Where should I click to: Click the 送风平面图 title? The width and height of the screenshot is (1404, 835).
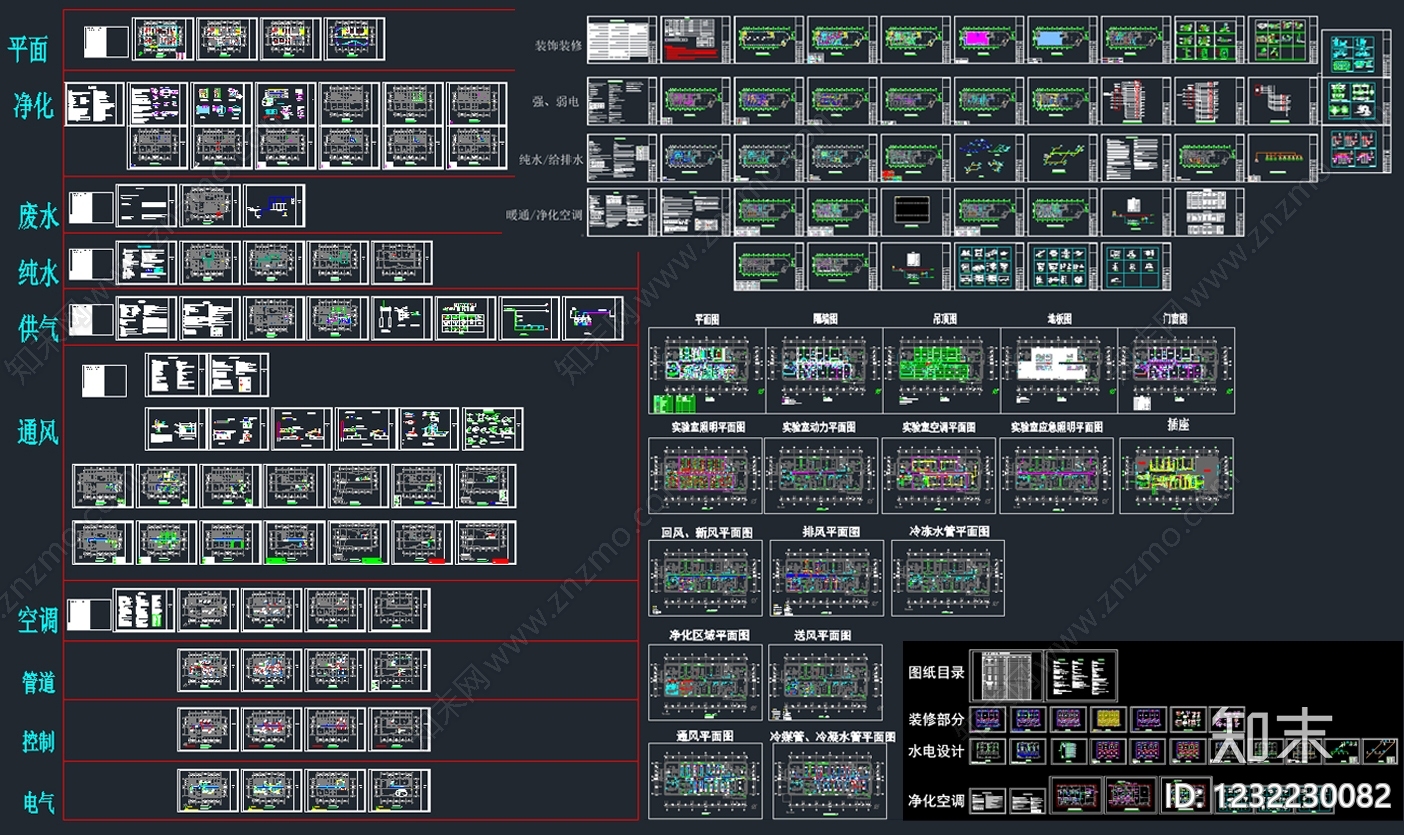[822, 636]
